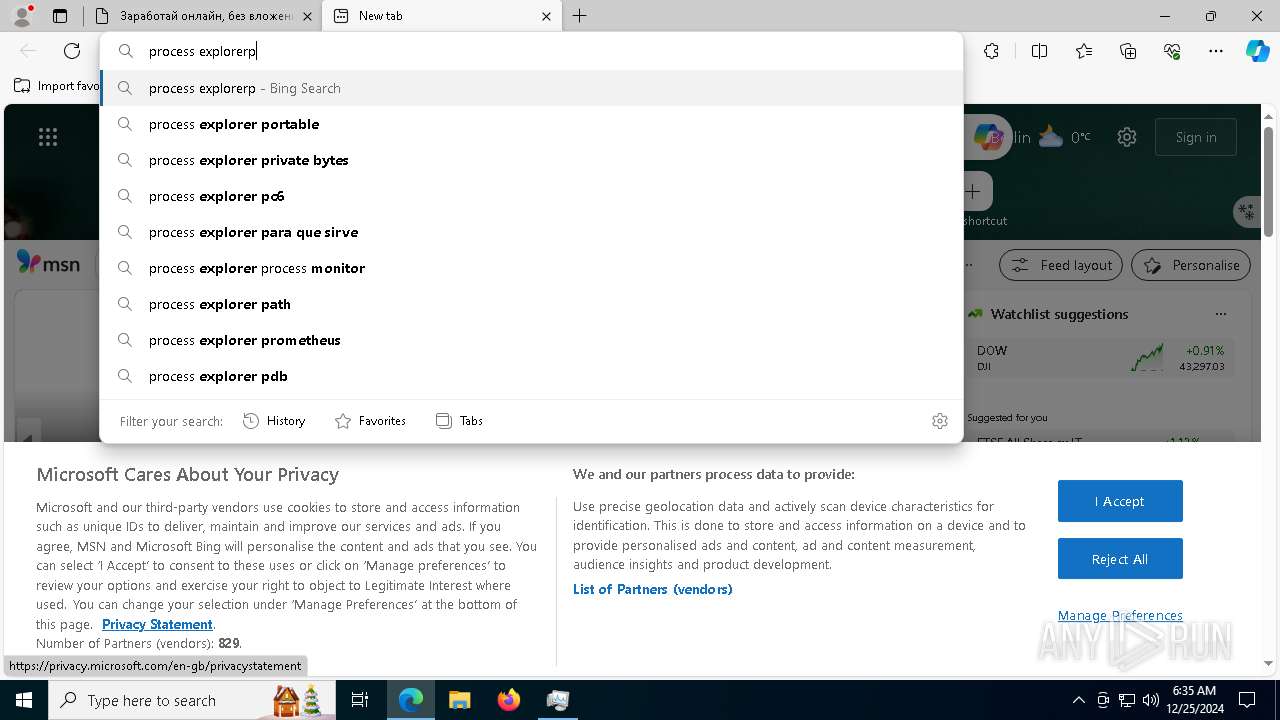The width and height of the screenshot is (1280, 720).
Task: Open Settings and more ellipsis menu
Action: [x=1216, y=51]
